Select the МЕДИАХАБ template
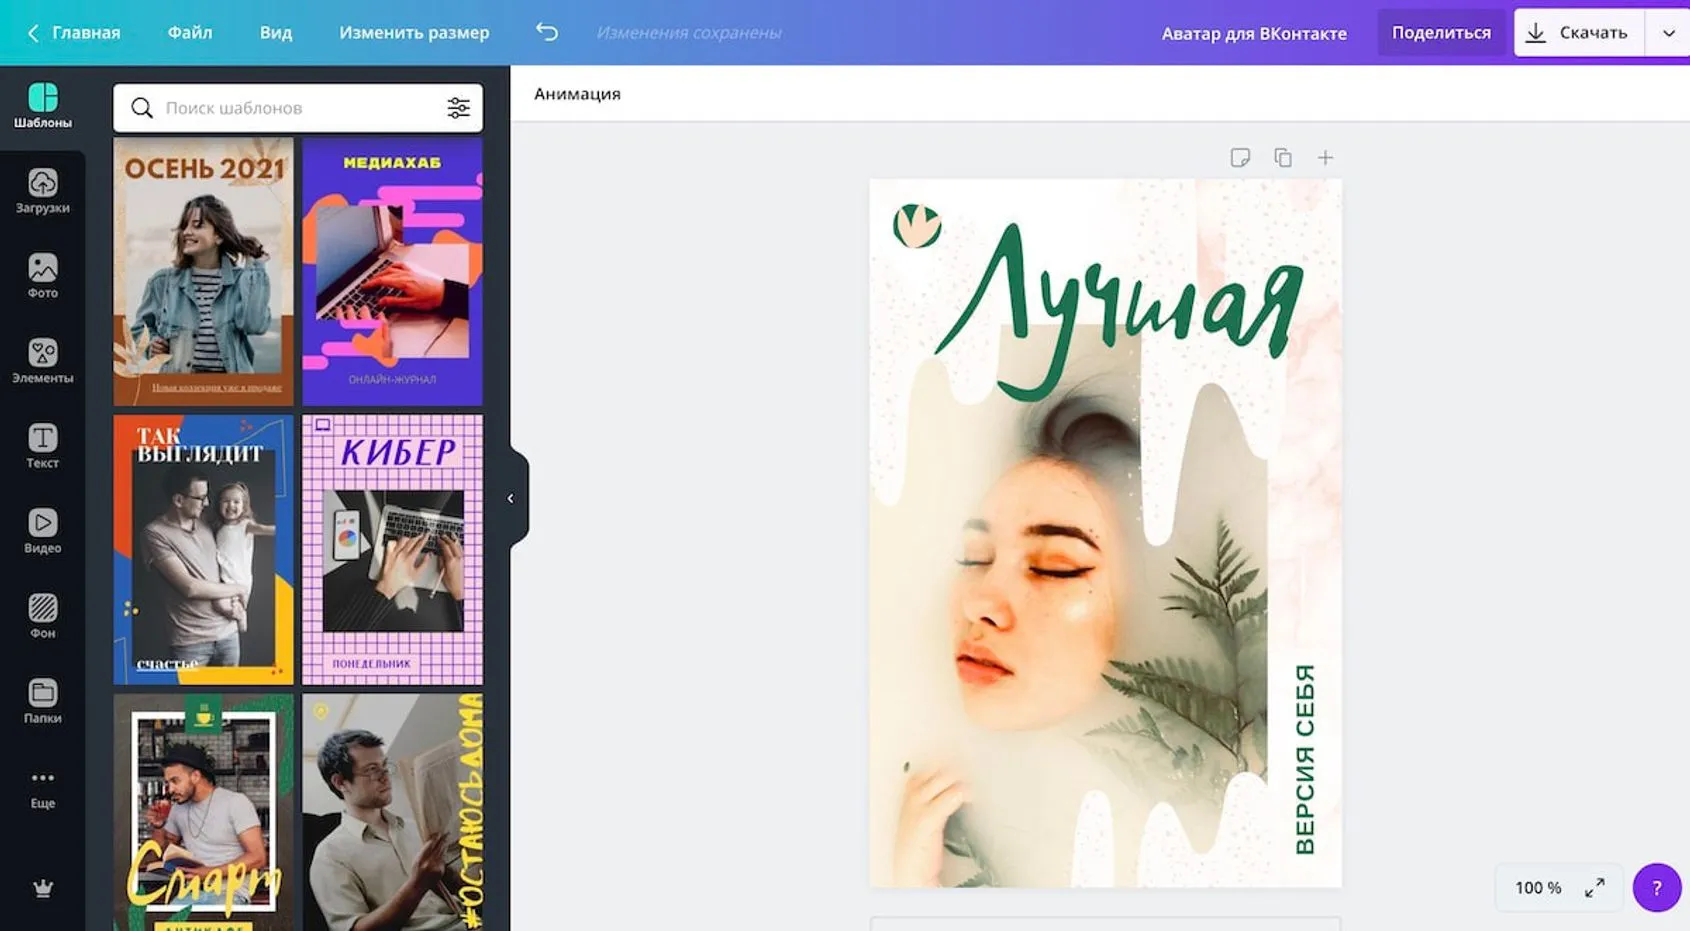1690x931 pixels. point(392,271)
